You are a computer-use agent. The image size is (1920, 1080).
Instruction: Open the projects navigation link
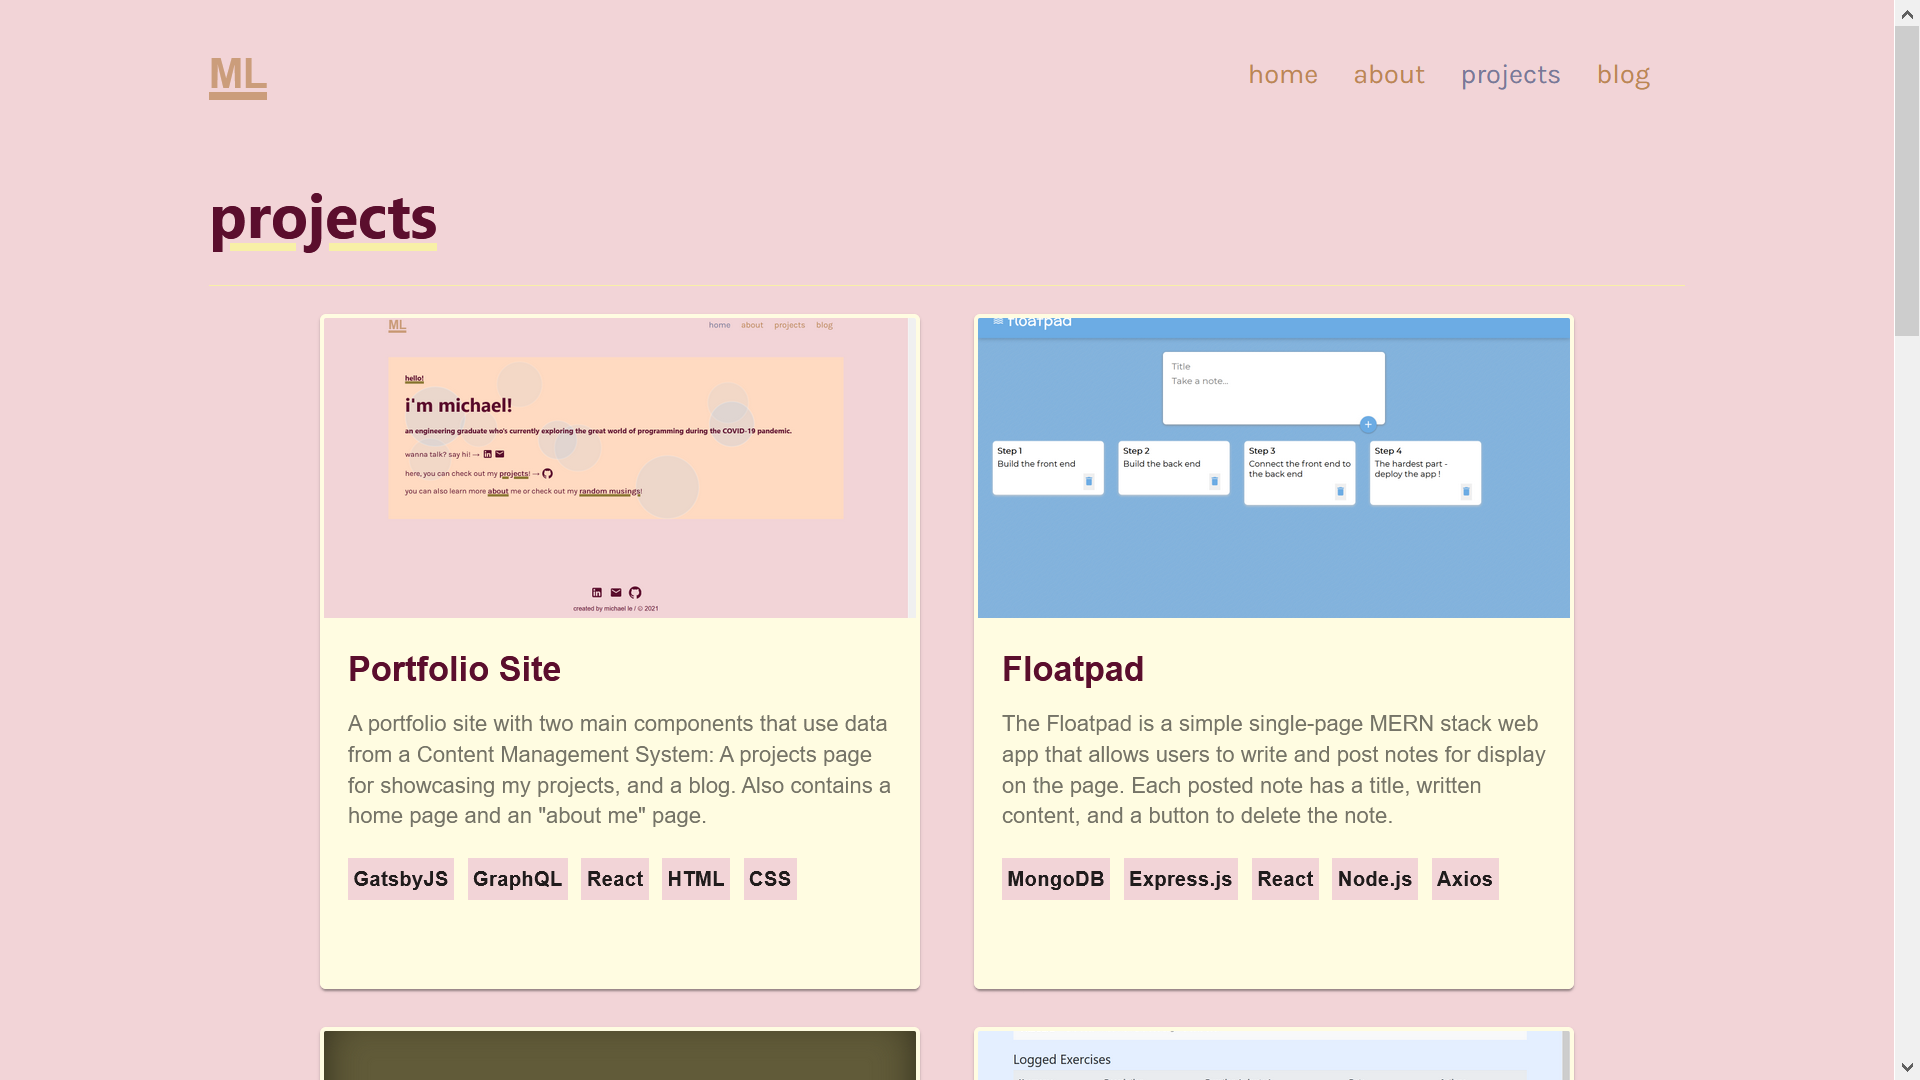(1511, 73)
